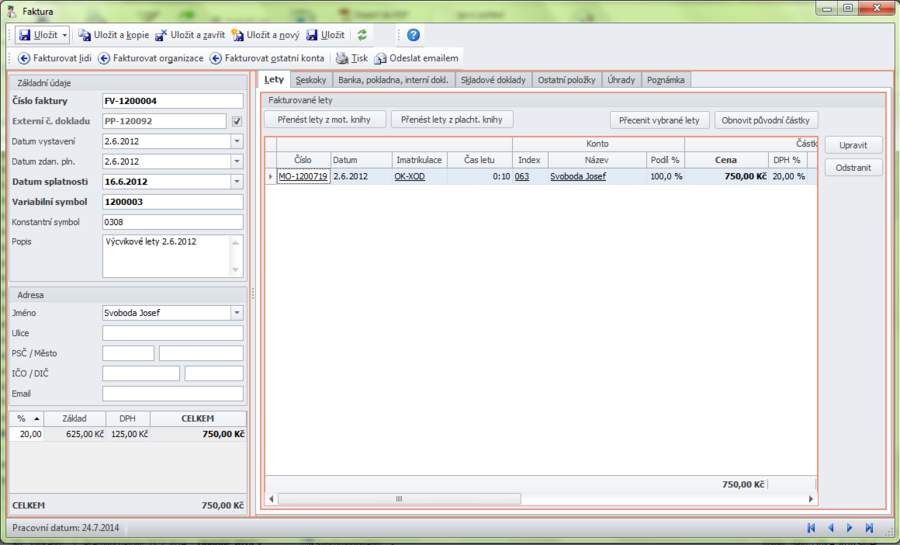
Task: Expand the Uložit split-button arrow
Action: click(65, 35)
